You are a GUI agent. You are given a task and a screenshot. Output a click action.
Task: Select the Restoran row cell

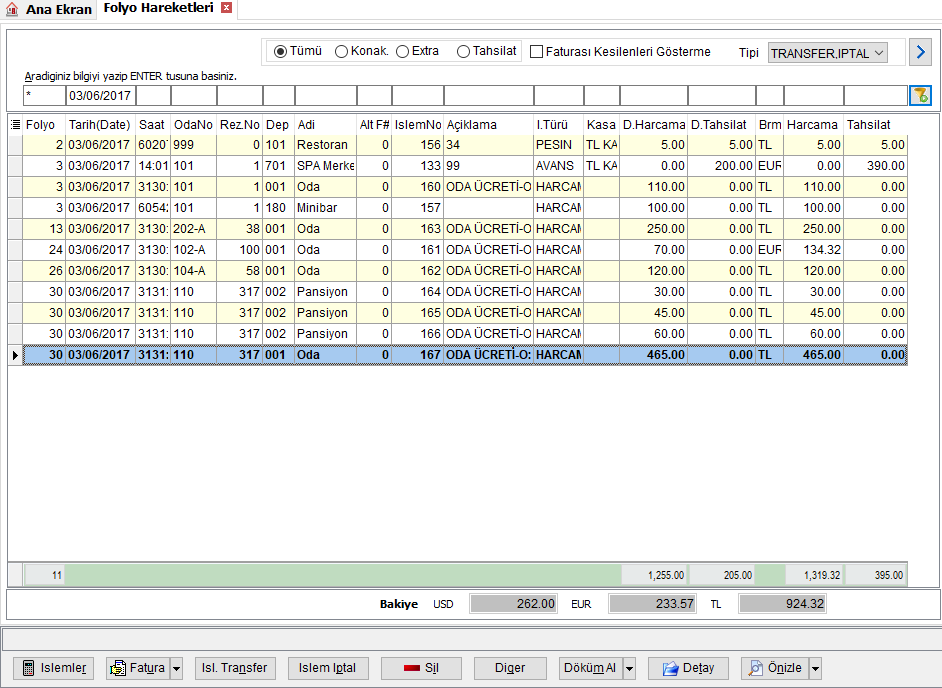tap(325, 145)
